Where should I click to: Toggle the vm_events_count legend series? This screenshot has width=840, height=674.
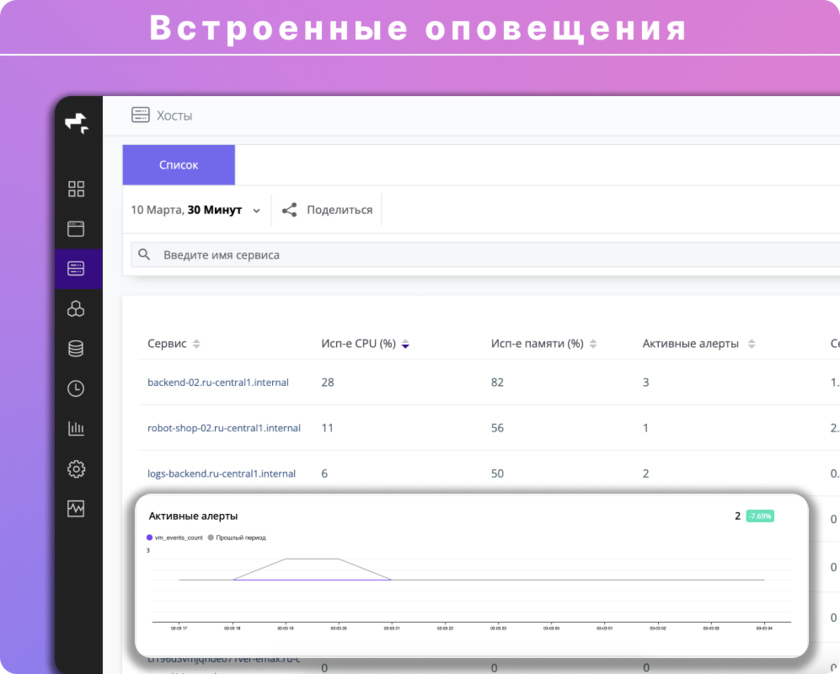(176, 538)
